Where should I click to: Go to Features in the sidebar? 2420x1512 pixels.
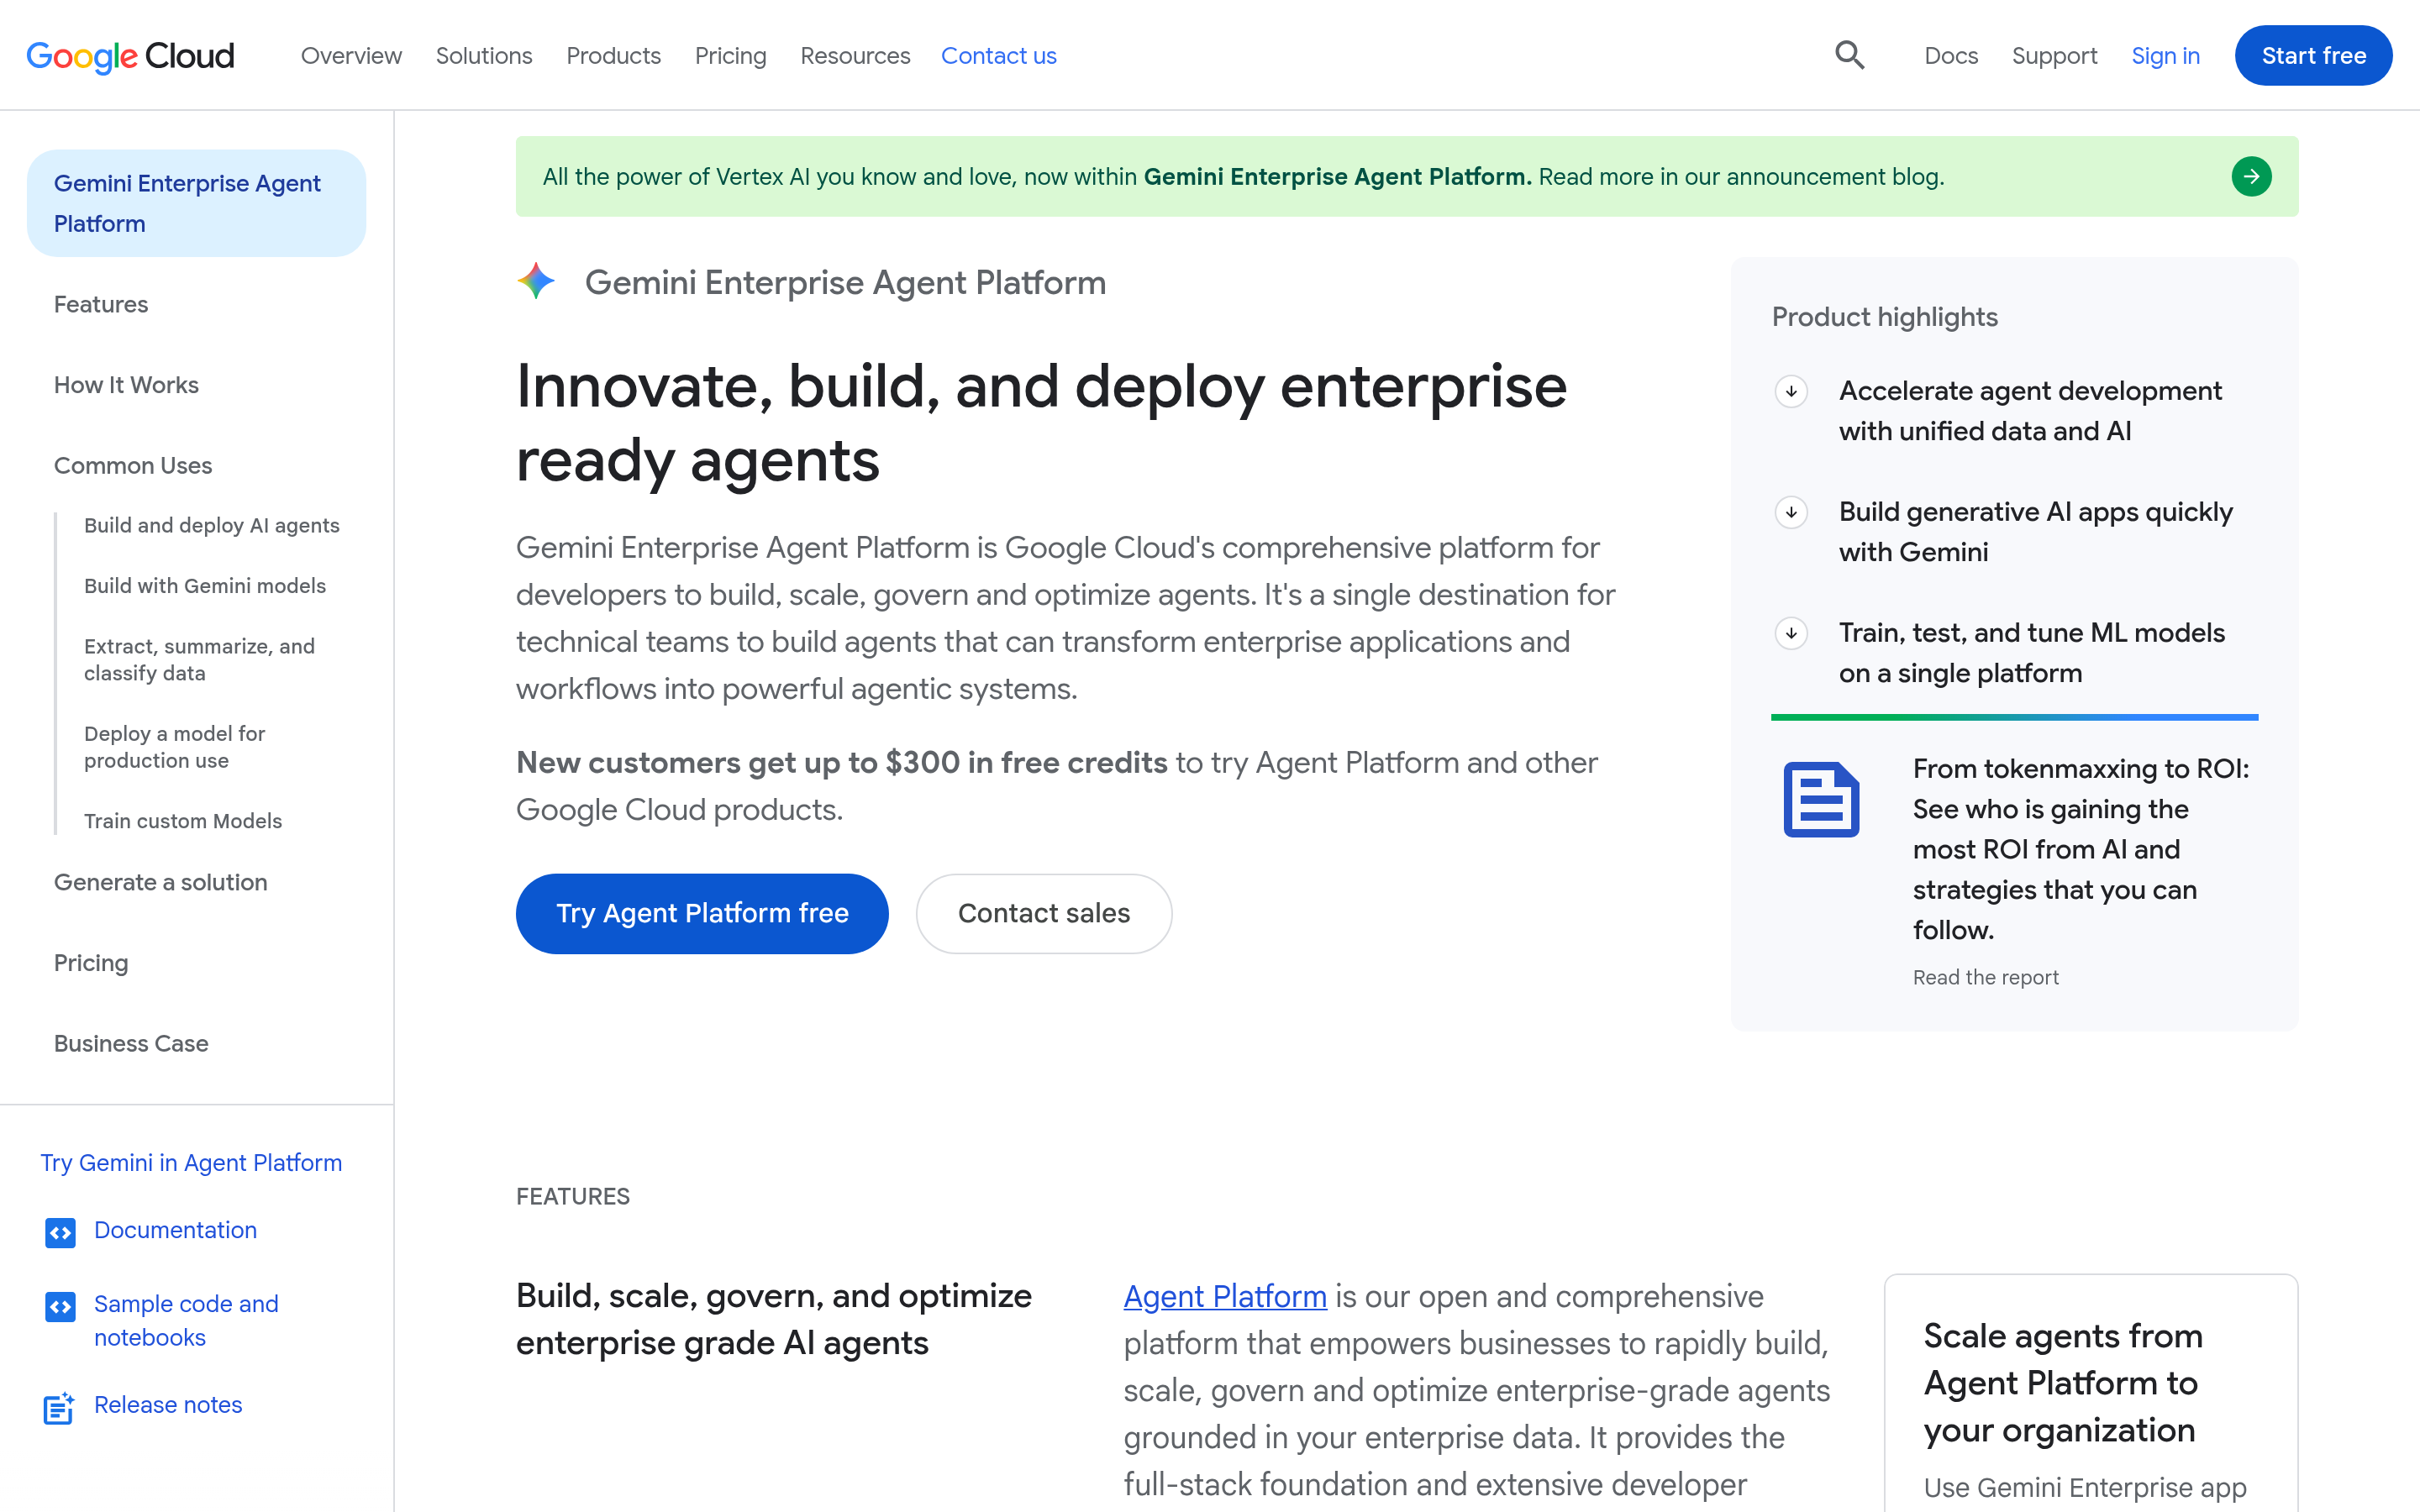[101, 304]
